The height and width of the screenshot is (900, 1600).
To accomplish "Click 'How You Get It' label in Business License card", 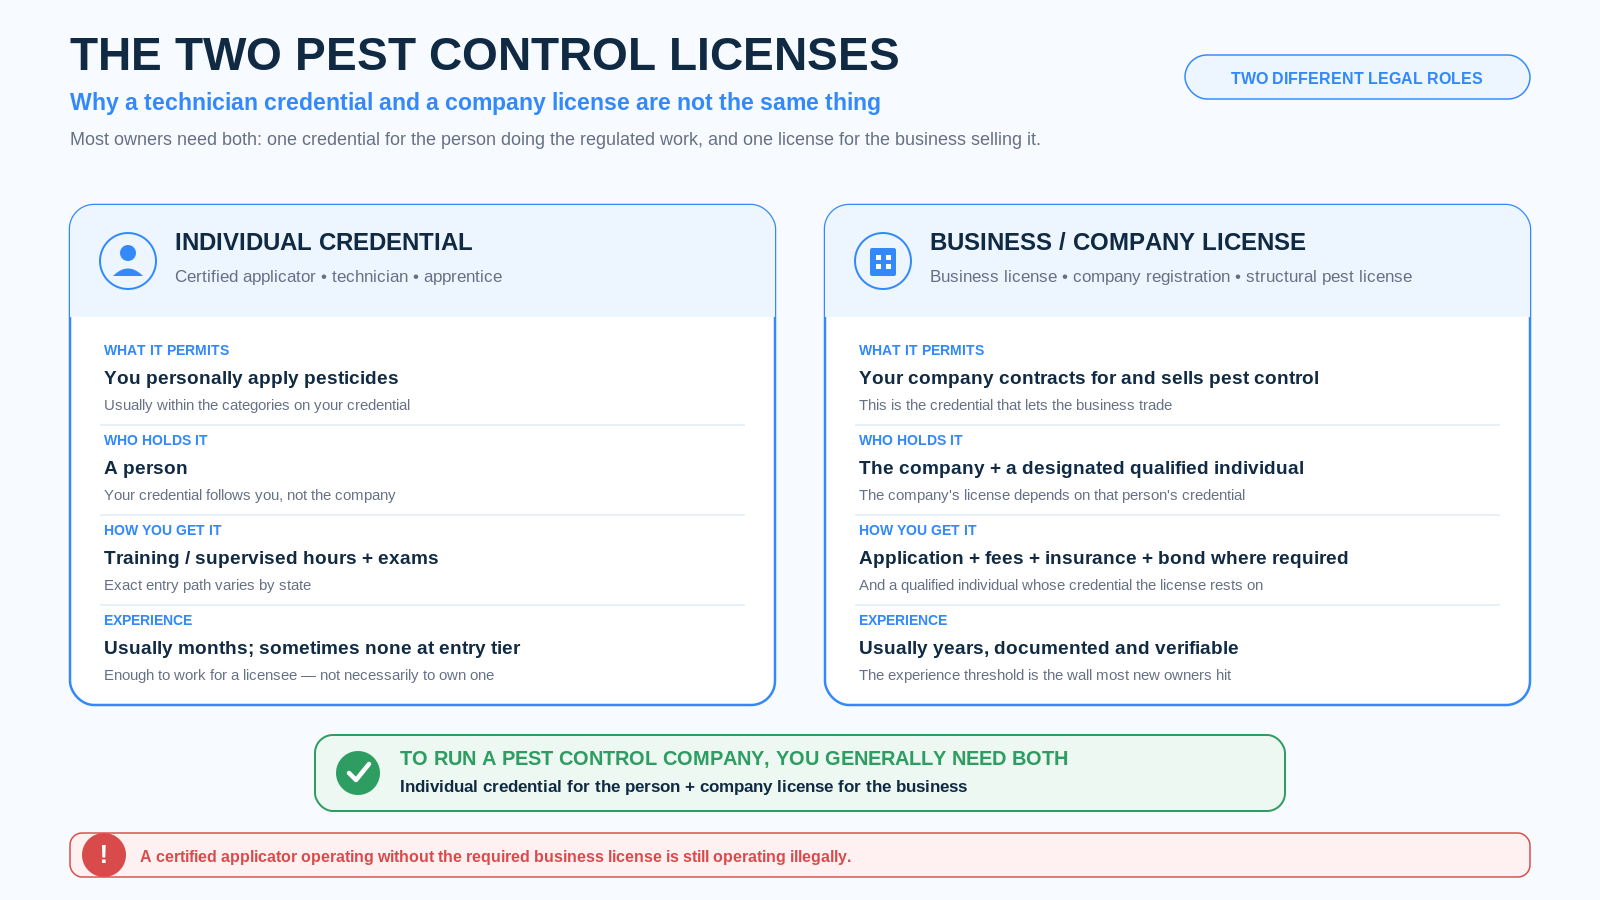I will [917, 530].
